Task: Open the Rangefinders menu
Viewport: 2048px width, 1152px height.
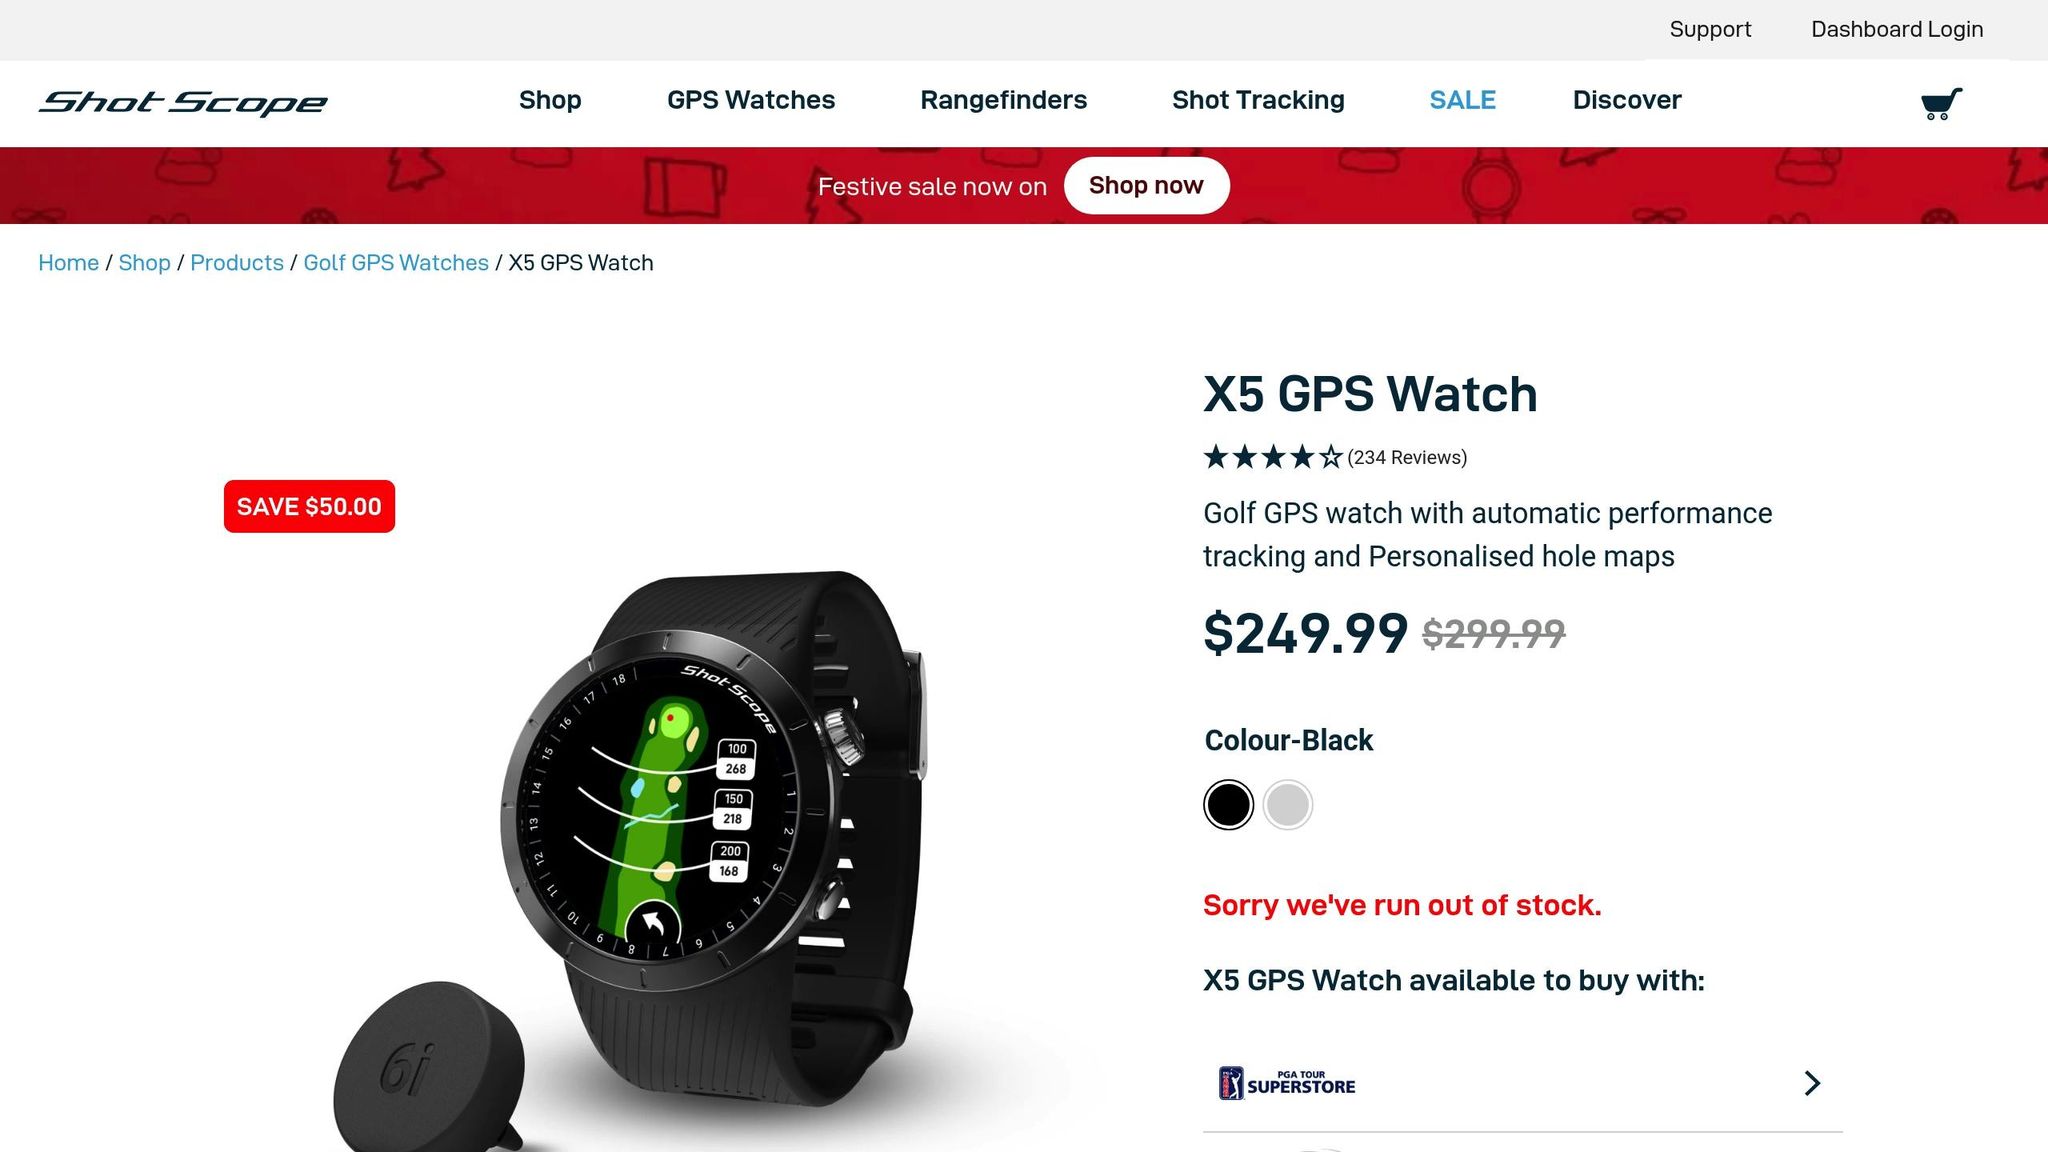Action: tap(1003, 100)
